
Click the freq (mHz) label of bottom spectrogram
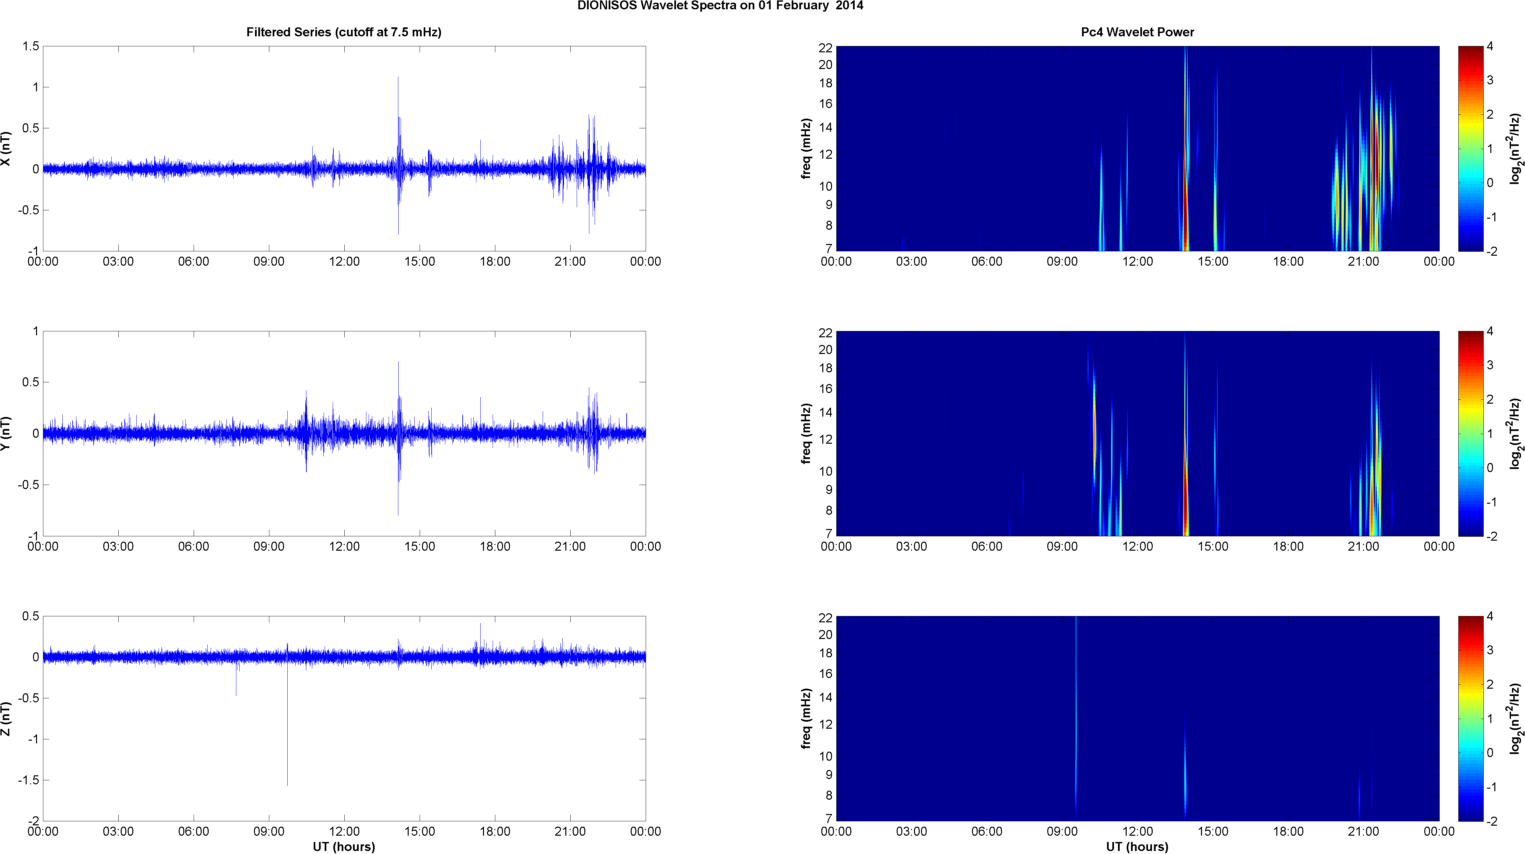(806, 718)
